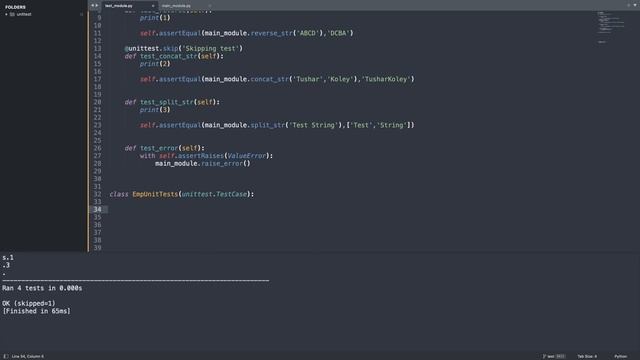Go to previous tab with left arrow
The width and height of the screenshot is (640, 360).
(x=92, y=5)
